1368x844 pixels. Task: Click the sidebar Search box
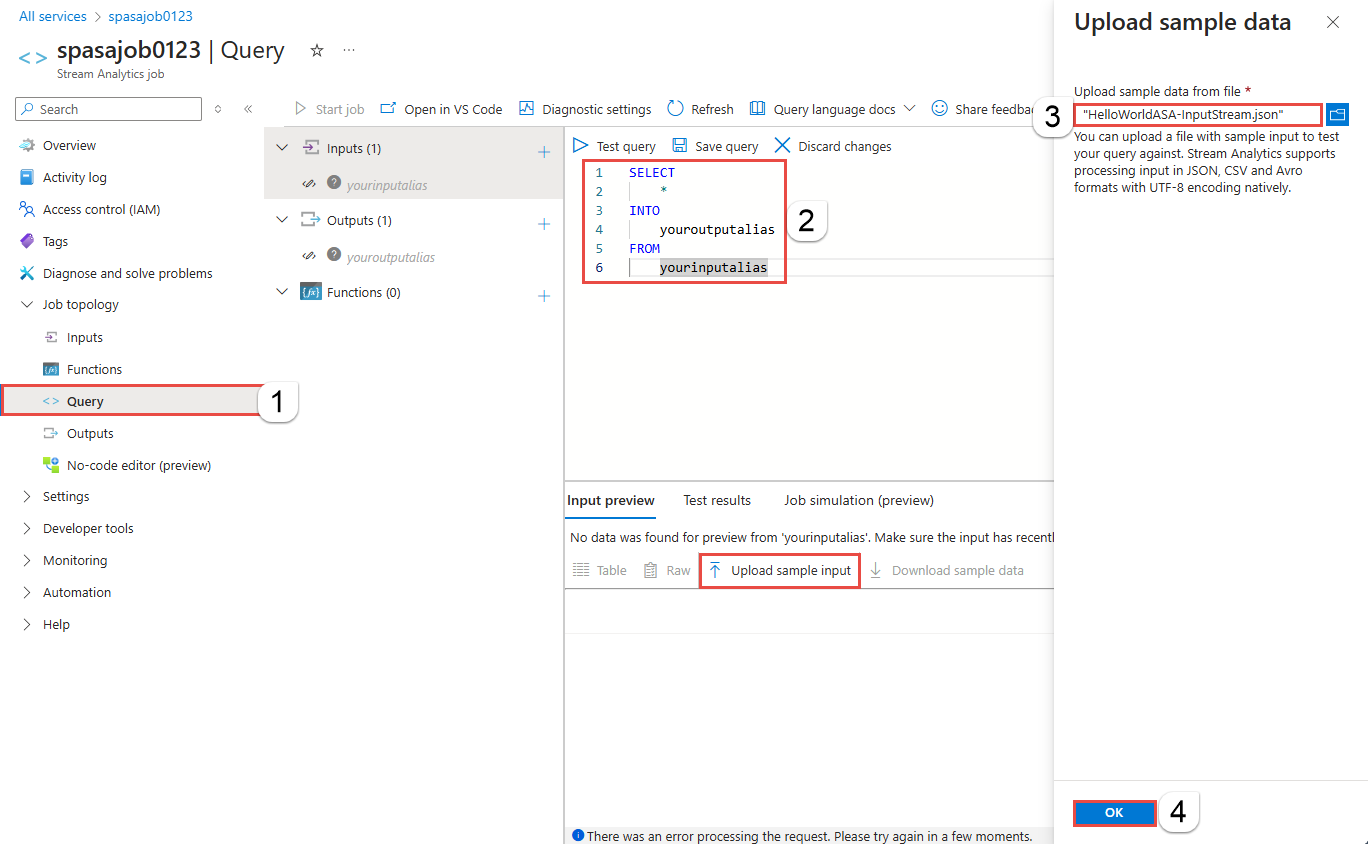[x=109, y=109]
